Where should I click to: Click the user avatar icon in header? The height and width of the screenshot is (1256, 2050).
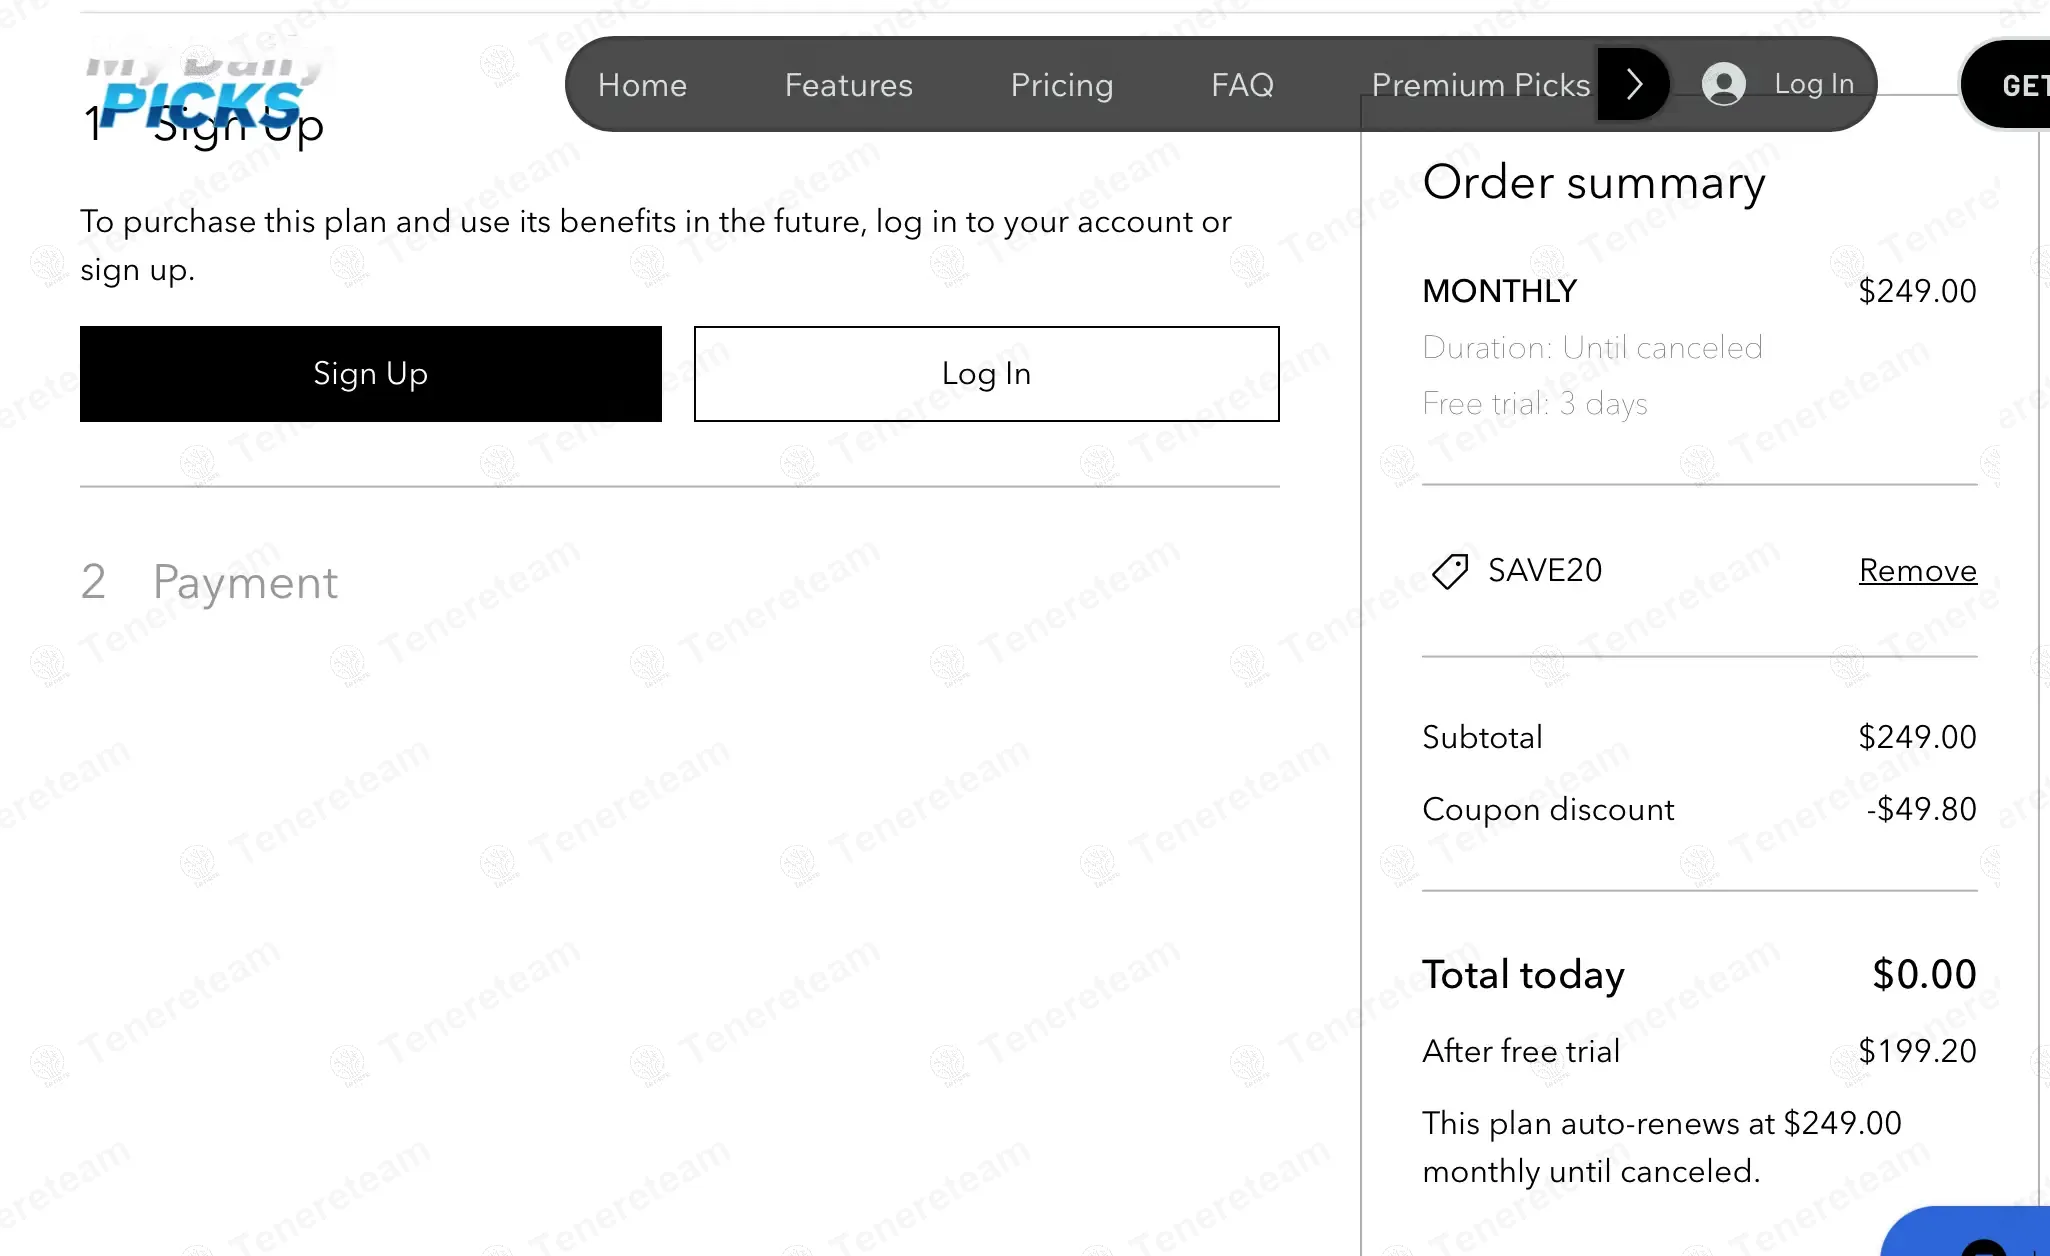coord(1724,84)
